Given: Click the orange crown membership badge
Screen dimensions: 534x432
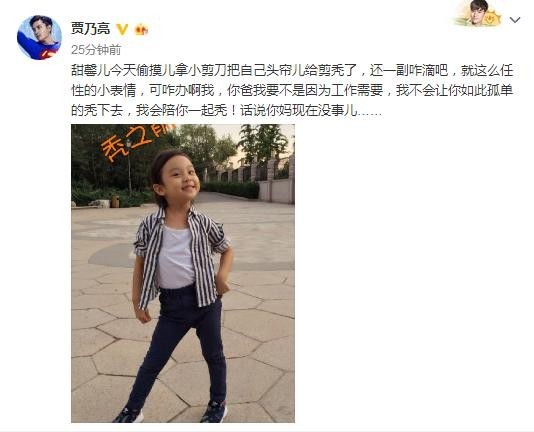Looking at the screenshot, I should (141, 30).
